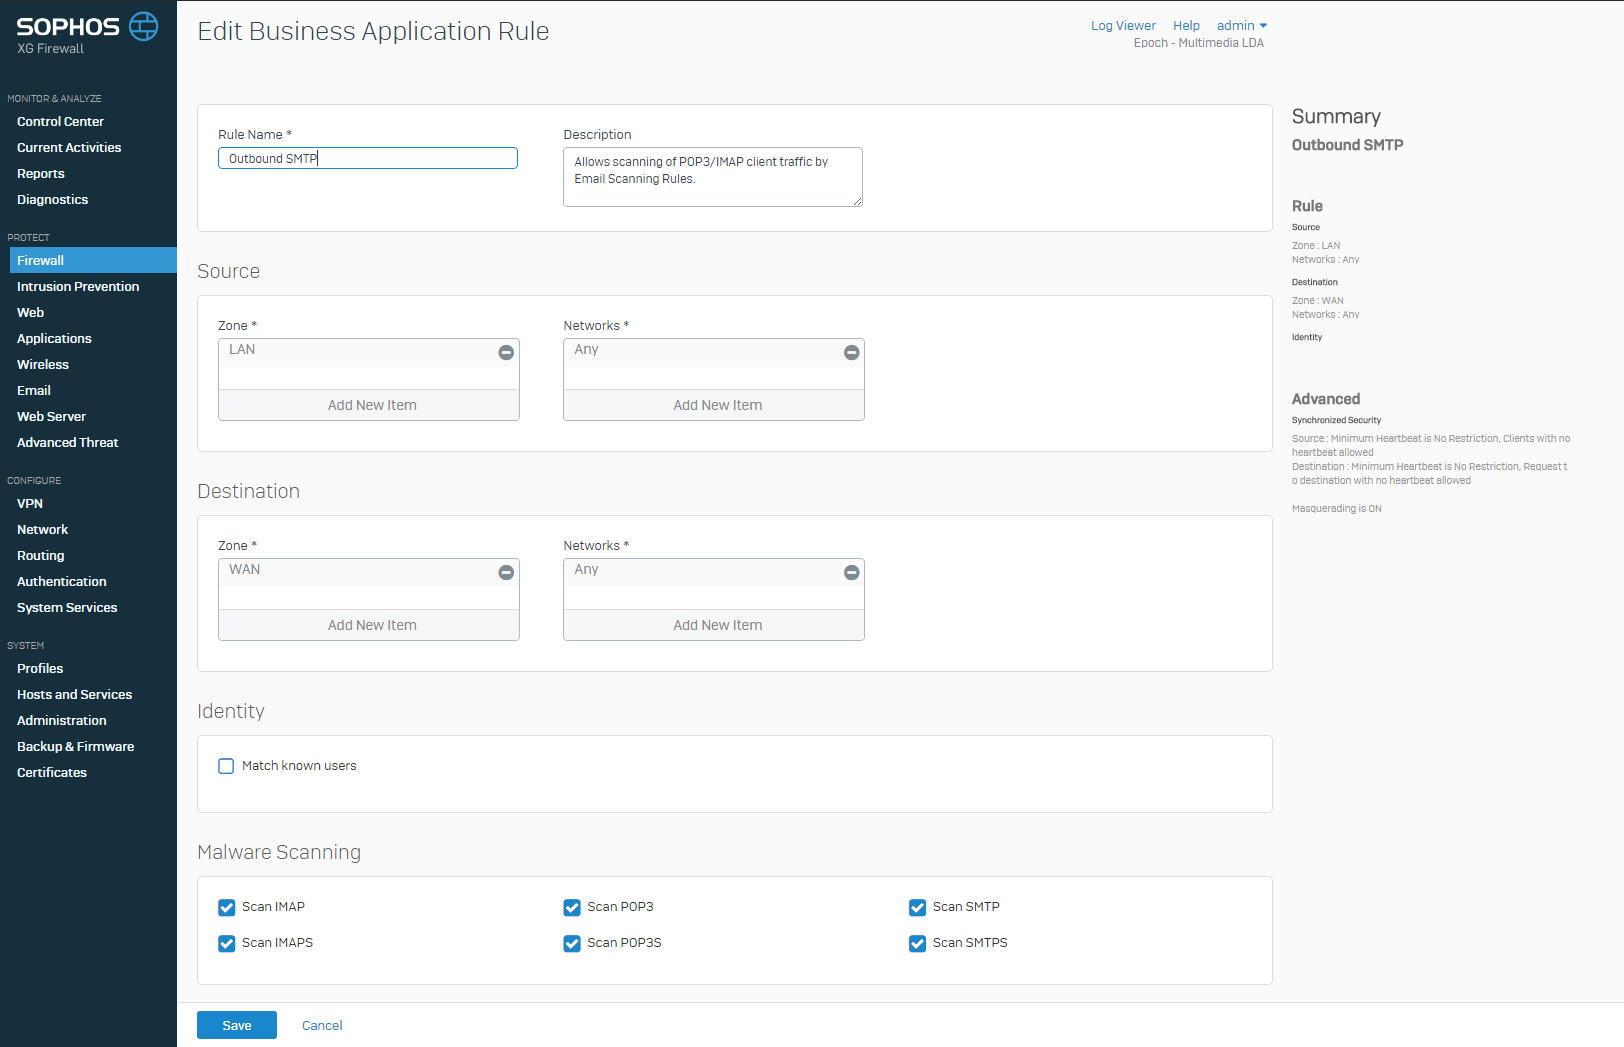Open Control Center in sidebar
Image resolution: width=1624 pixels, height=1047 pixels.
pos(60,121)
